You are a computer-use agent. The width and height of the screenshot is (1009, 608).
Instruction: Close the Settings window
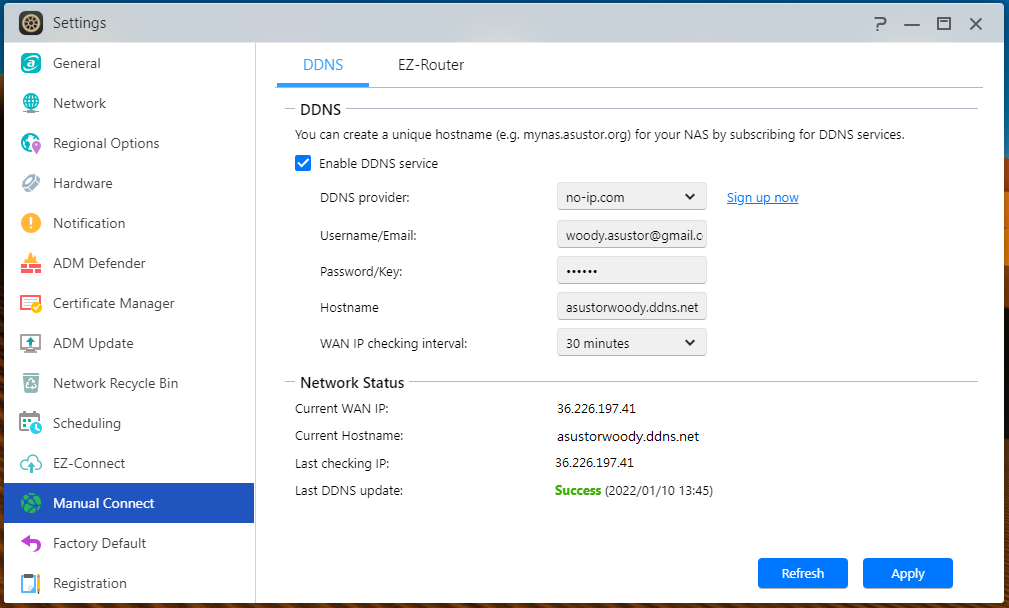[x=976, y=24]
